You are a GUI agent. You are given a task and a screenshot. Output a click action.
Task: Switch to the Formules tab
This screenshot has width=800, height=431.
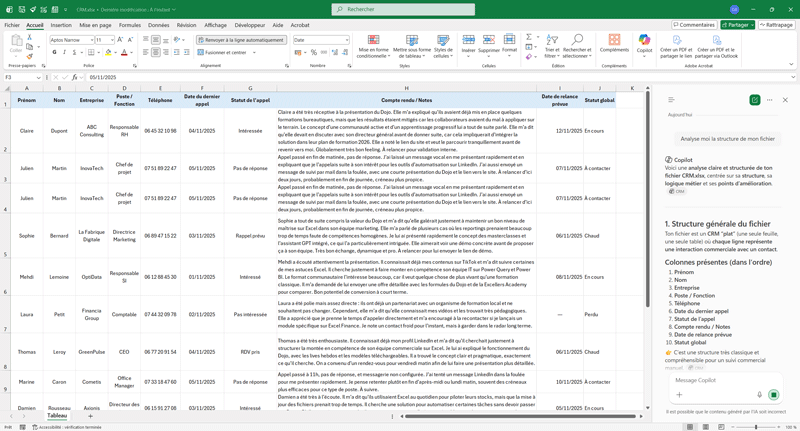coord(130,25)
